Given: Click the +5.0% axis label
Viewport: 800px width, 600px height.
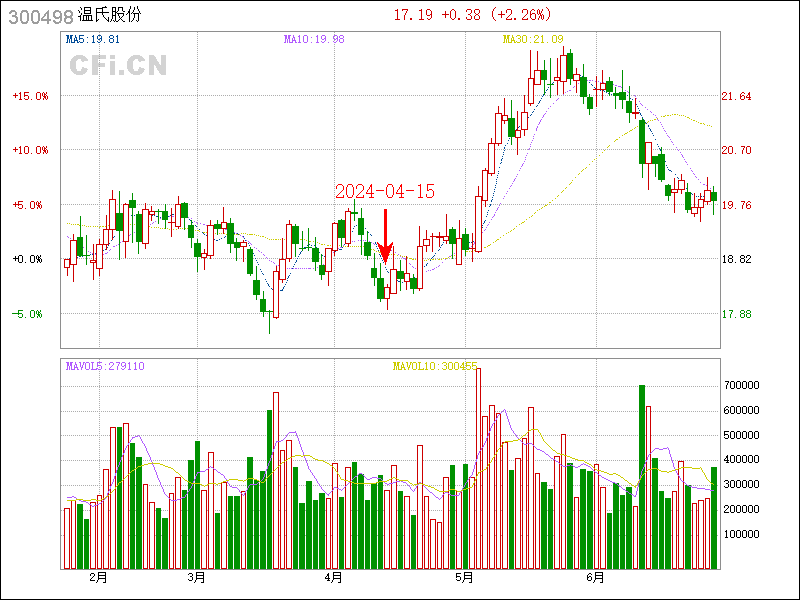Looking at the screenshot, I should point(27,205).
